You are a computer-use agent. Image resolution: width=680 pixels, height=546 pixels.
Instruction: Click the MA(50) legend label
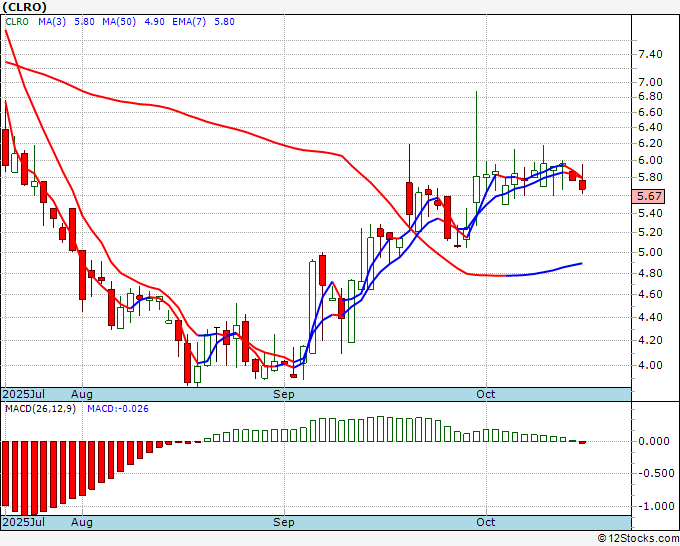119,22
